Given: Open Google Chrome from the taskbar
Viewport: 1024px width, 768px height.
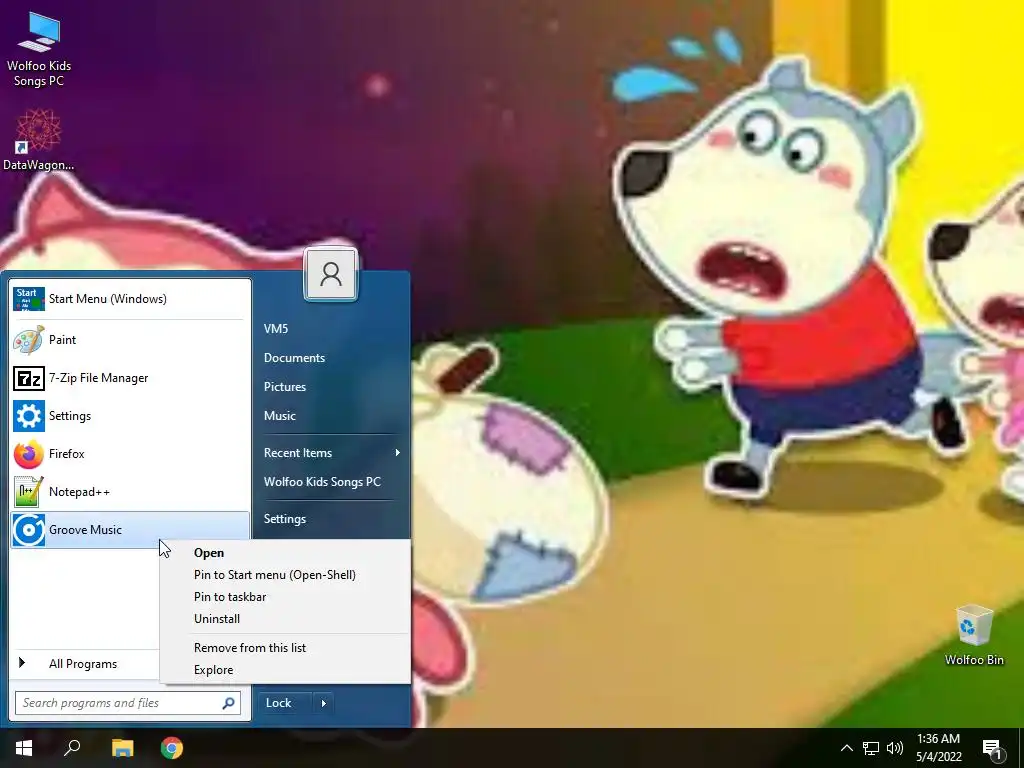Looking at the screenshot, I should point(172,748).
